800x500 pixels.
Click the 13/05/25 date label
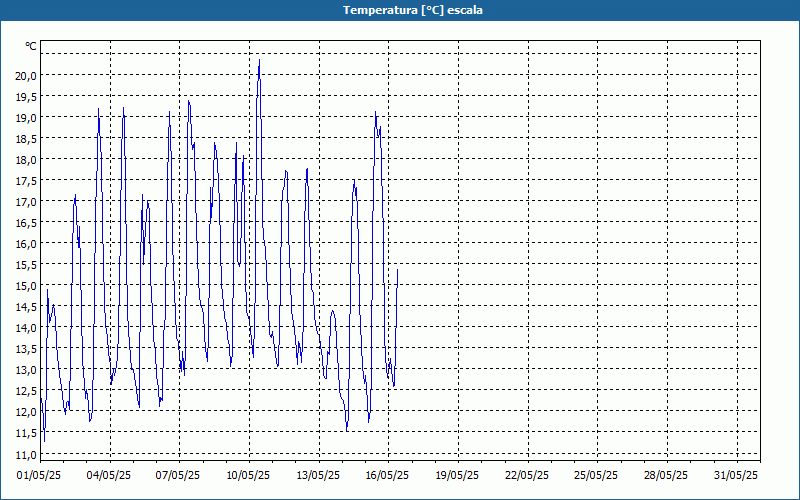(318, 476)
